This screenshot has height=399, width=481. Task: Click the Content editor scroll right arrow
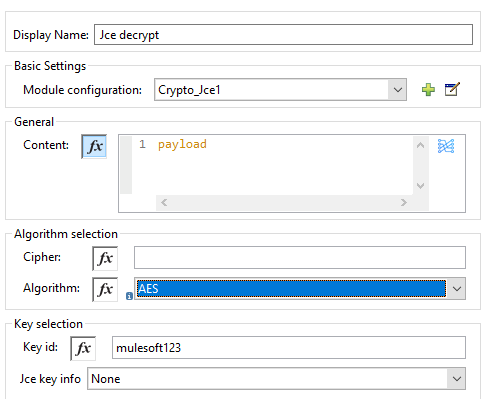[404, 203]
